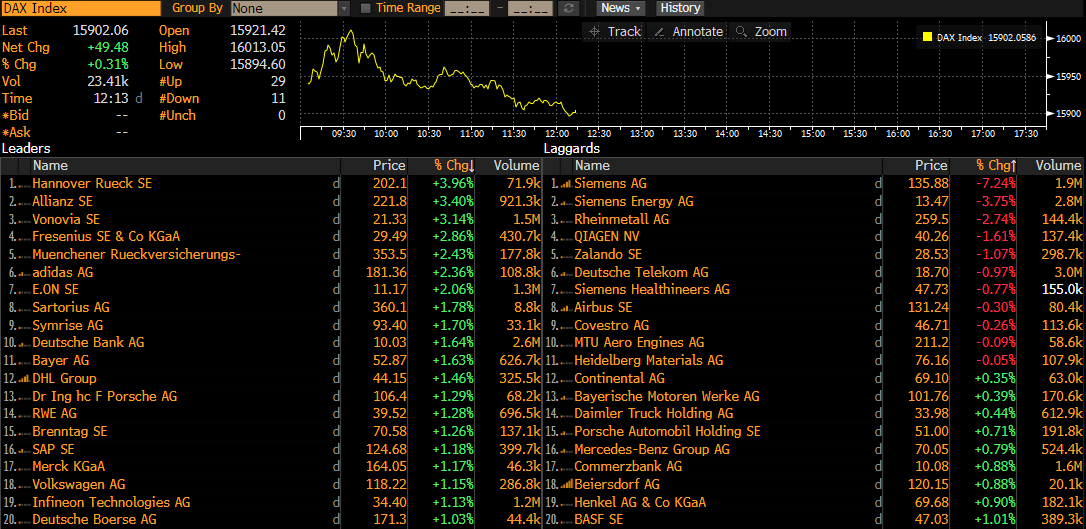Open the News dropdown menu
The width and height of the screenshot is (1086, 529).
(620, 8)
